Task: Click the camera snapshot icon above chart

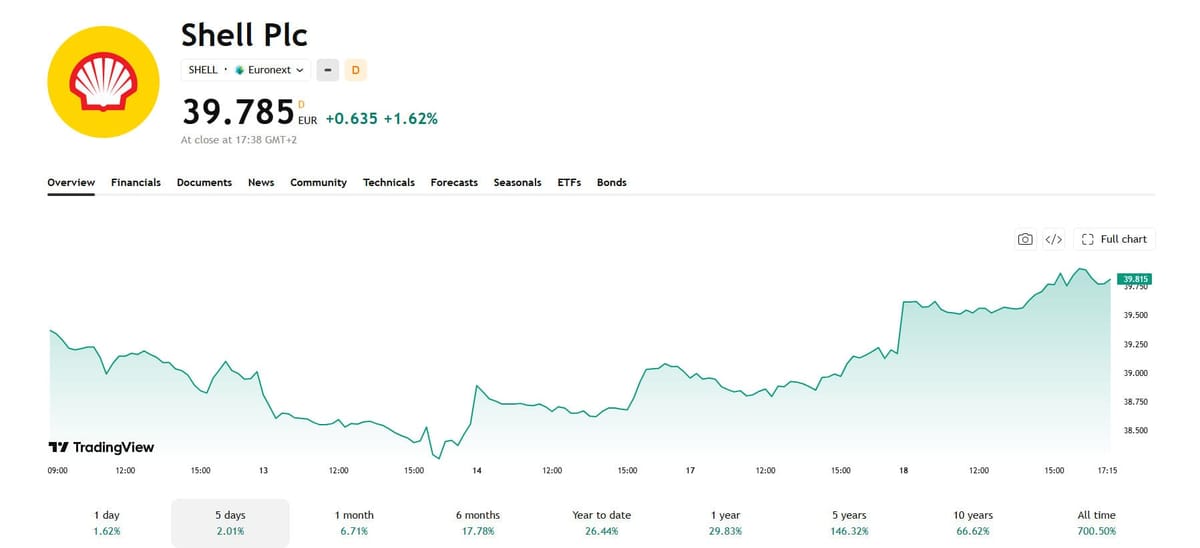Action: click(x=1025, y=239)
